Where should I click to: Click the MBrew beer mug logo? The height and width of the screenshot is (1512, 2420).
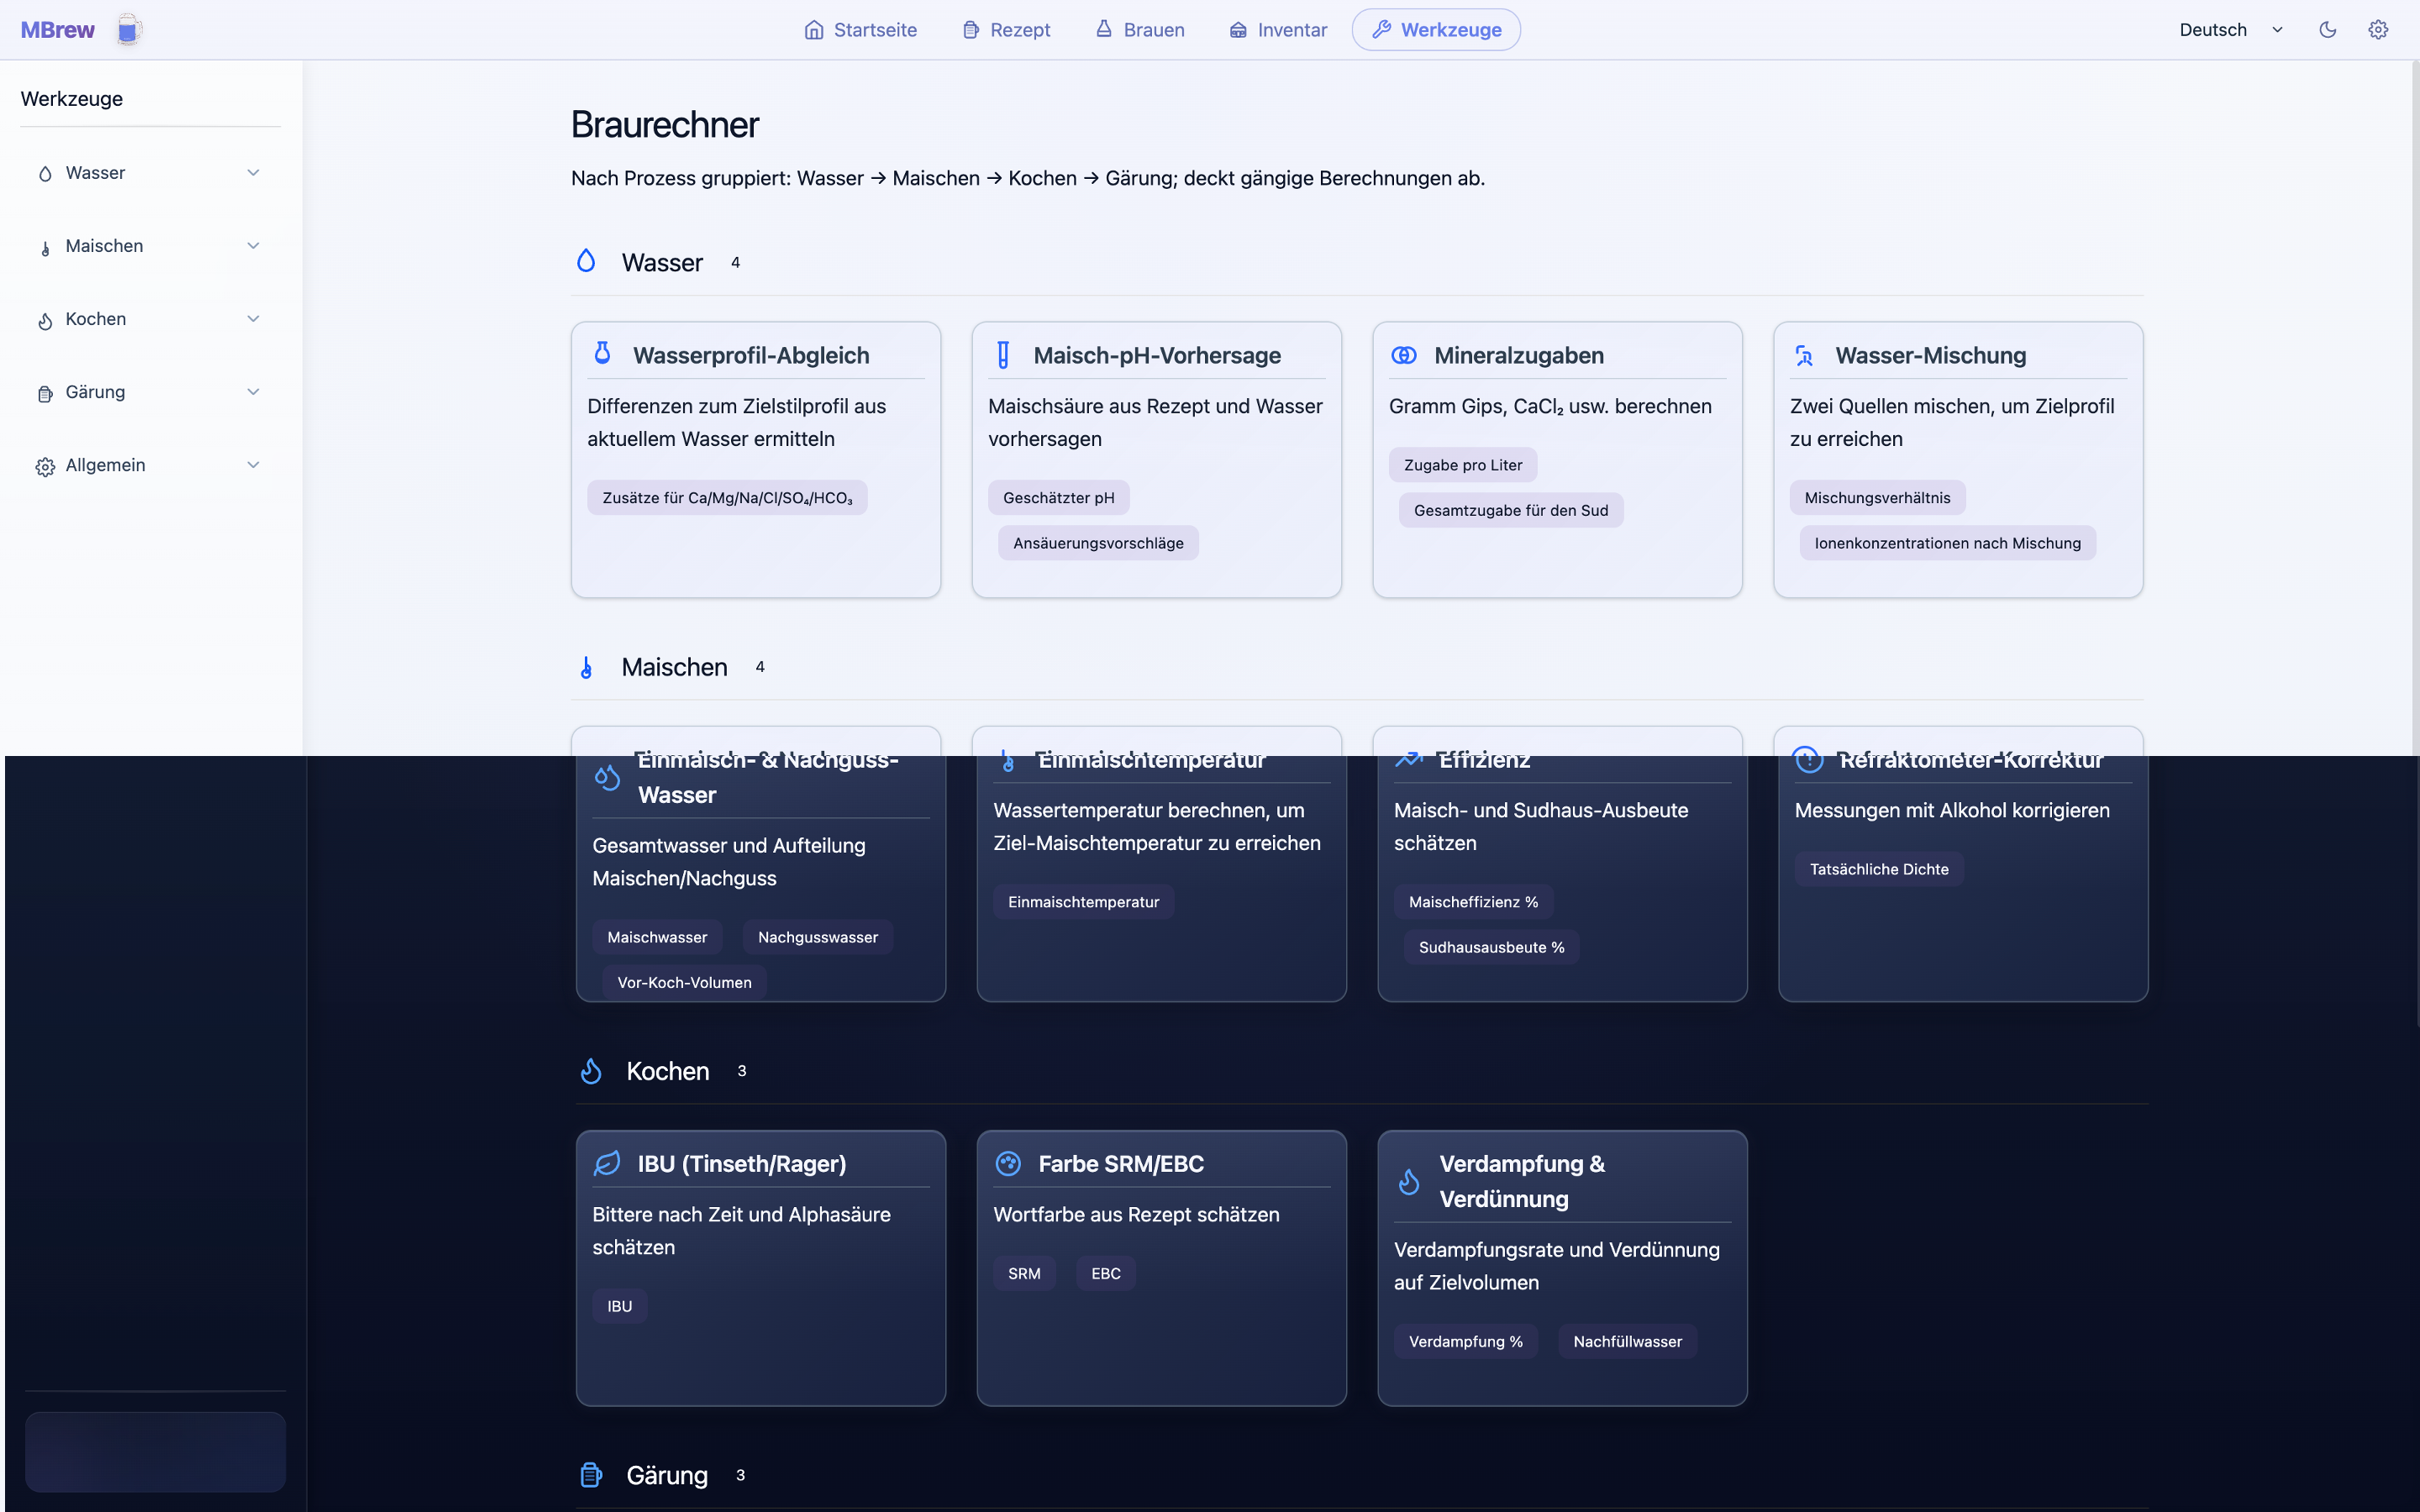tap(128, 30)
